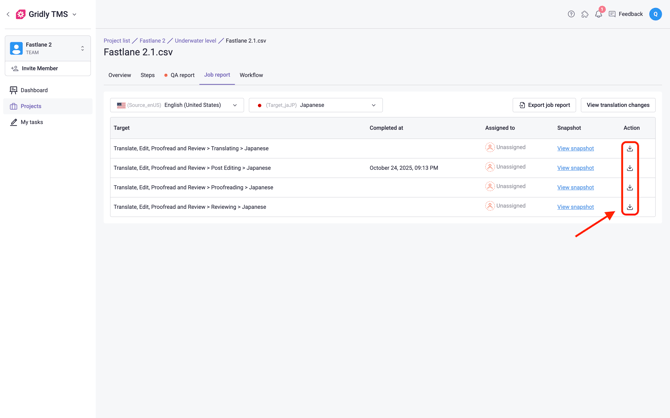Click the Gridly TMS logo
This screenshot has height=418, width=670.
(21, 14)
